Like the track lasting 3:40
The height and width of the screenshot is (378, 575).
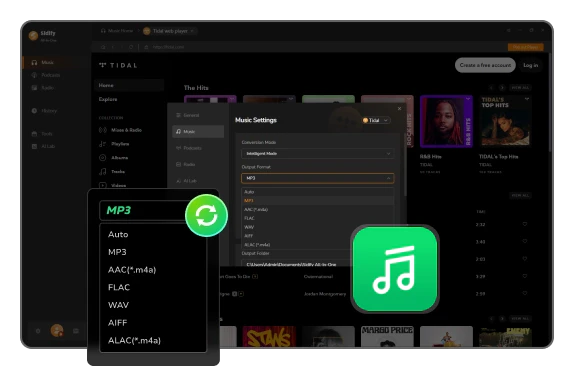[525, 241]
